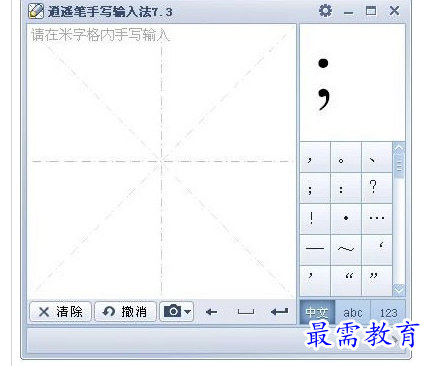Screen dimensions: 428x366
Task: Undo last stroke with 撤消 button
Action: 125,312
